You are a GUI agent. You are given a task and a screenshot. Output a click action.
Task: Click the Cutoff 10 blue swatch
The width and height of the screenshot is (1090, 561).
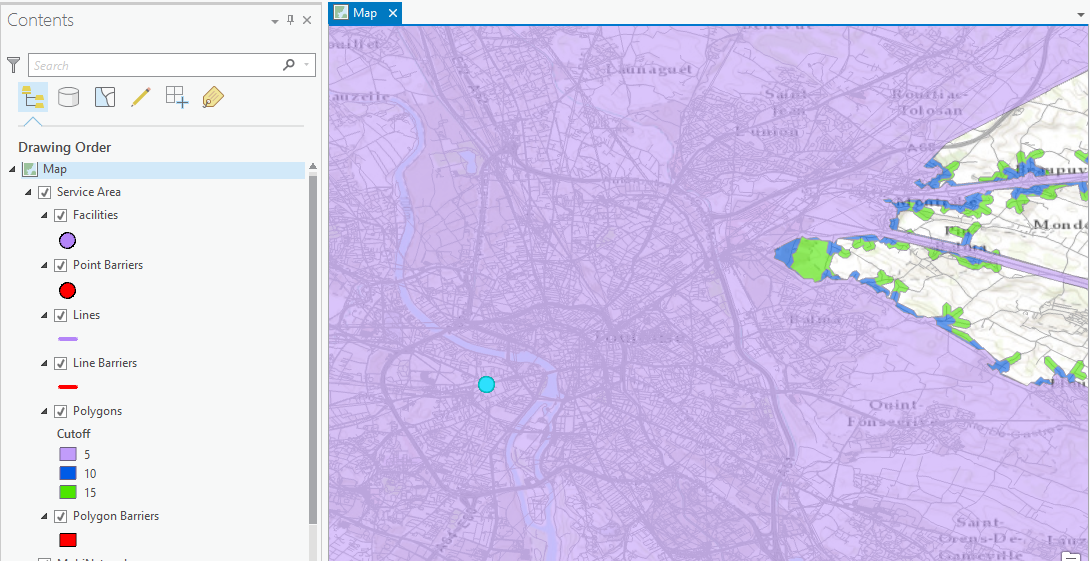[x=67, y=473]
